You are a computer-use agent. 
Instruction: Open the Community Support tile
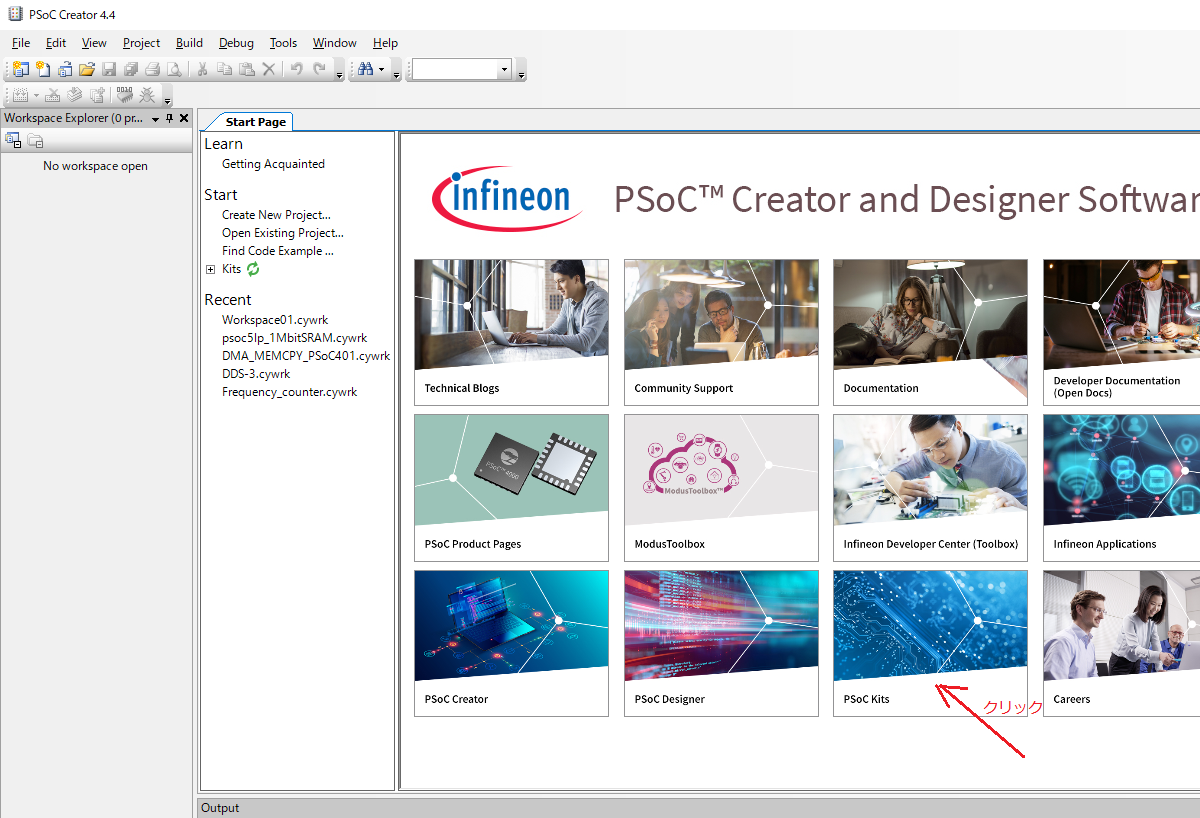(x=721, y=332)
